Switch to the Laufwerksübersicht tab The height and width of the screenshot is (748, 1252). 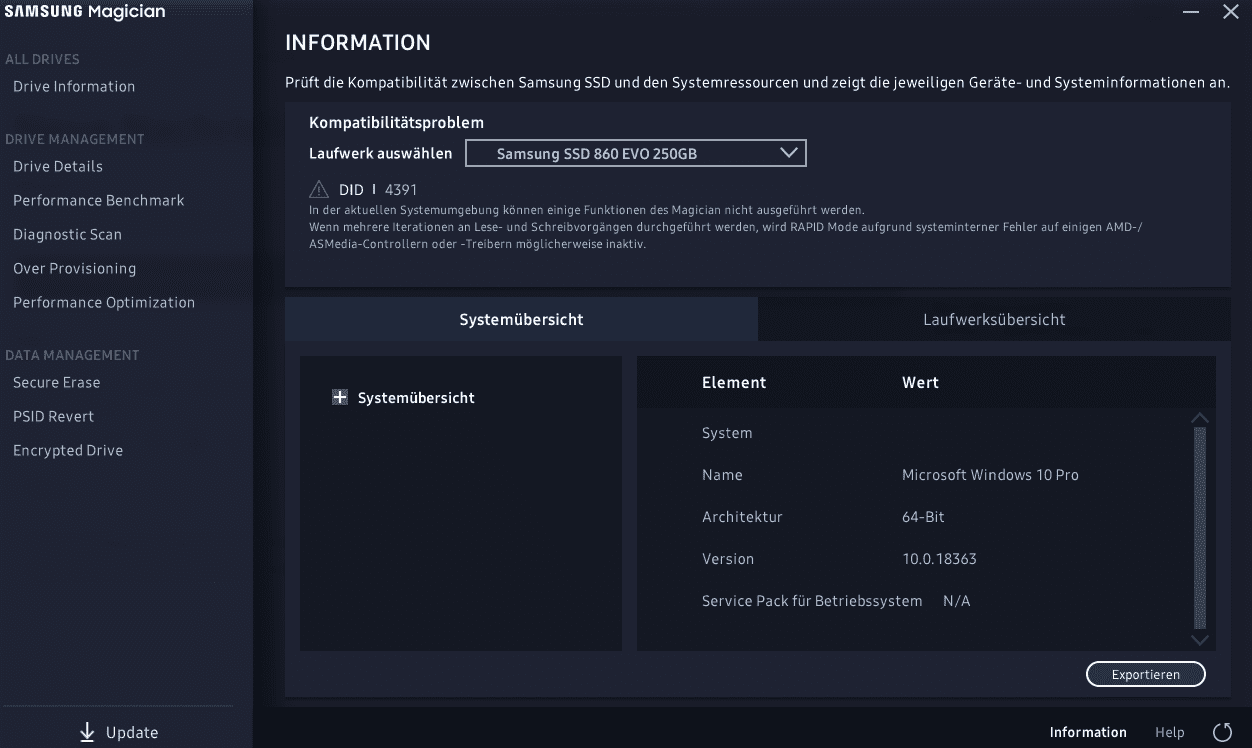point(994,319)
